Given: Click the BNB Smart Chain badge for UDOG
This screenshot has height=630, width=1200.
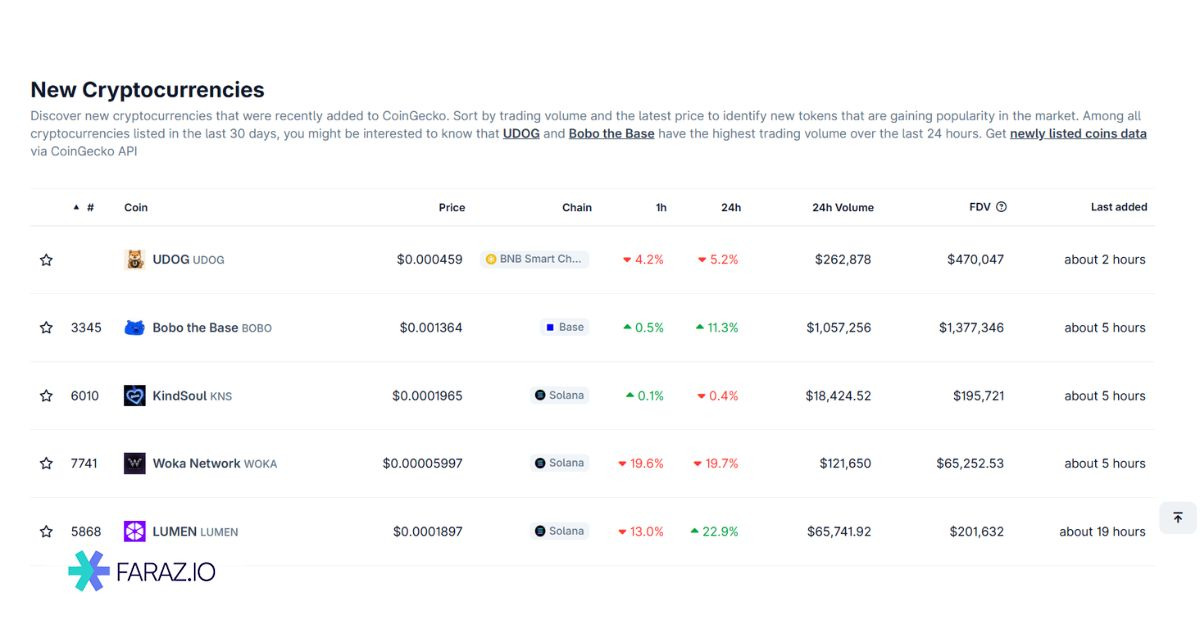Looking at the screenshot, I should point(534,259).
